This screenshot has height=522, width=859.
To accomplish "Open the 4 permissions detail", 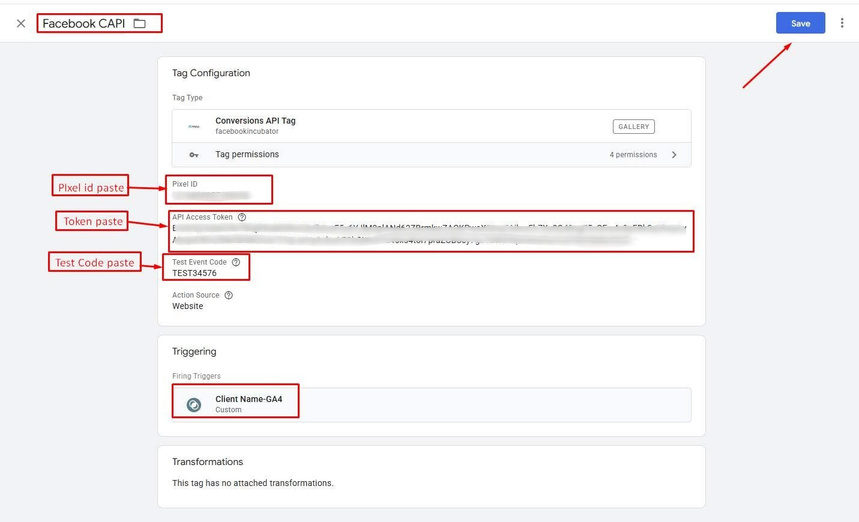I will (633, 155).
